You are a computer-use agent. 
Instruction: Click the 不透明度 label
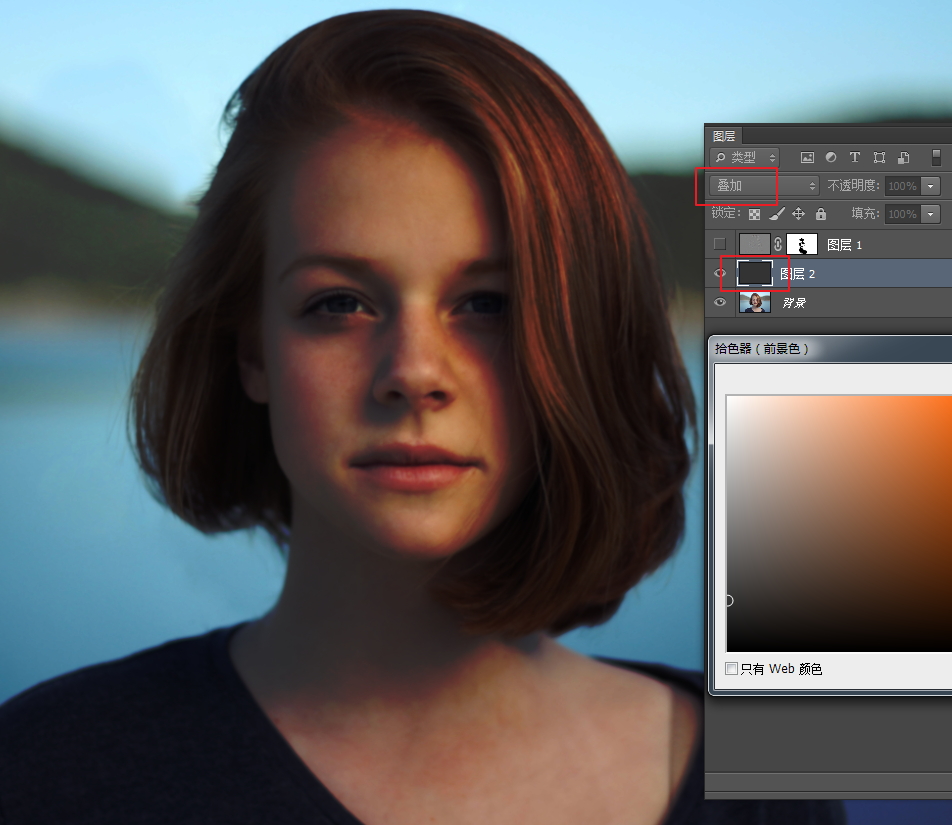pyautogui.click(x=853, y=186)
